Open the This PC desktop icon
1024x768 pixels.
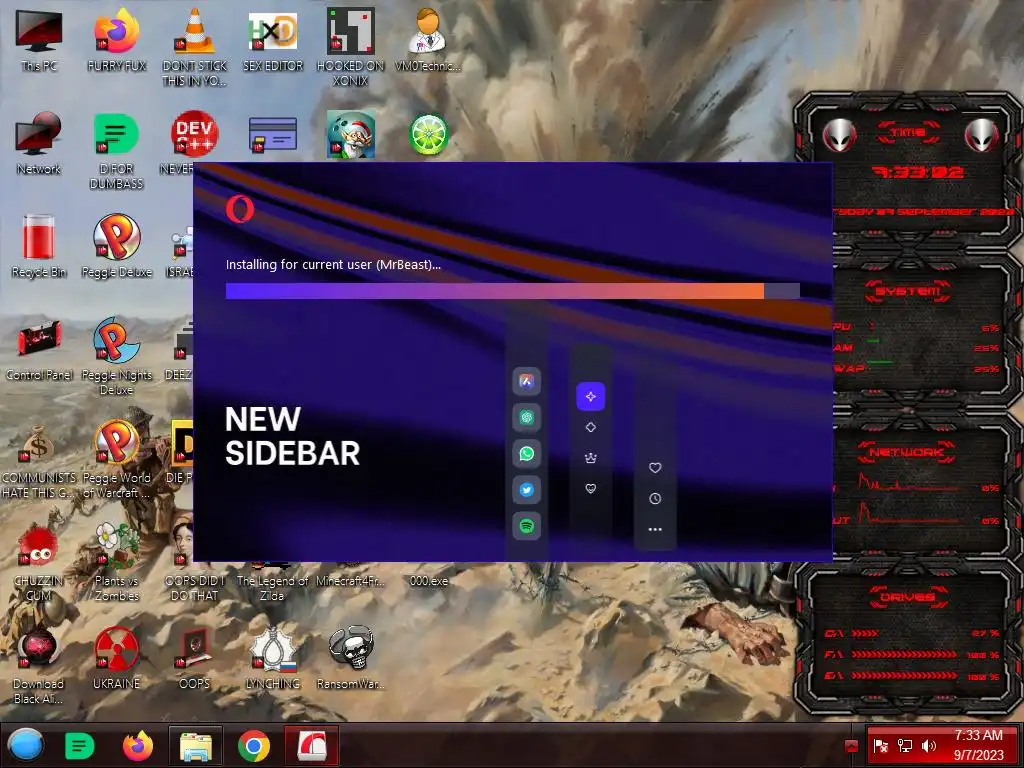(39, 31)
